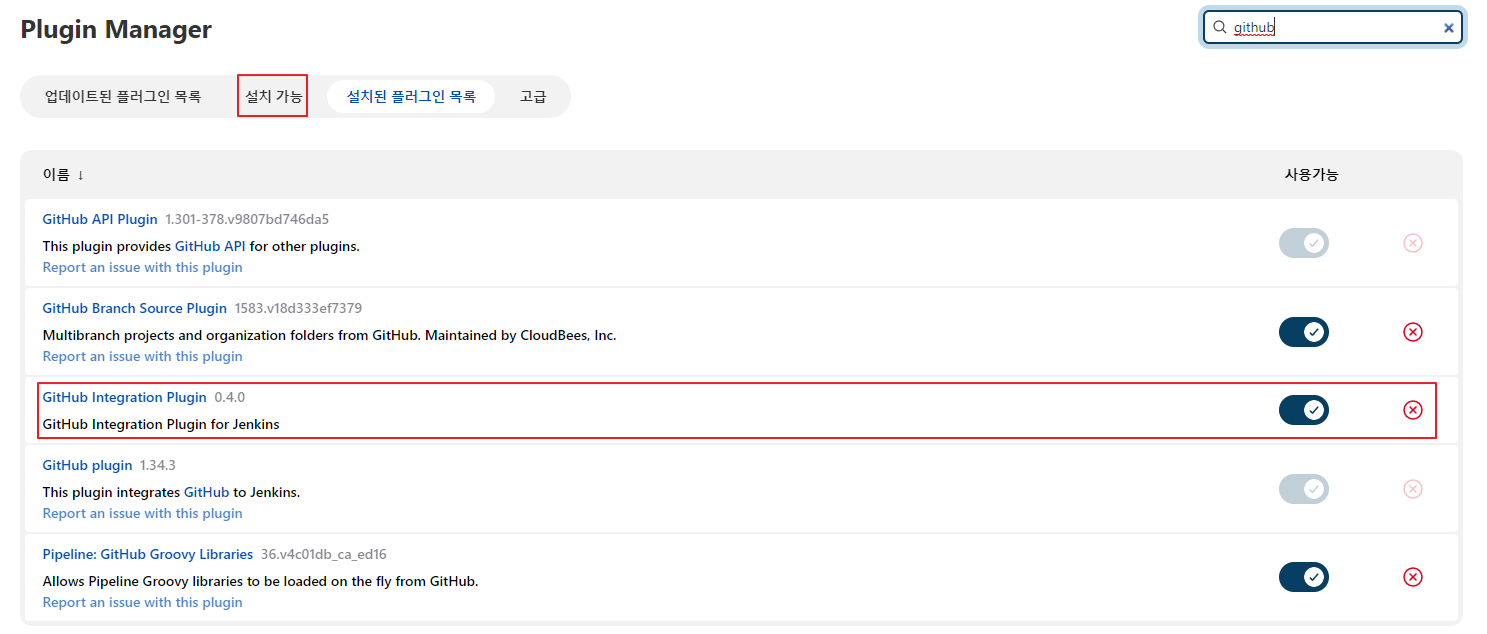The height and width of the screenshot is (634, 1487).
Task: Sort by the 이름 column header
Action: click(x=63, y=174)
